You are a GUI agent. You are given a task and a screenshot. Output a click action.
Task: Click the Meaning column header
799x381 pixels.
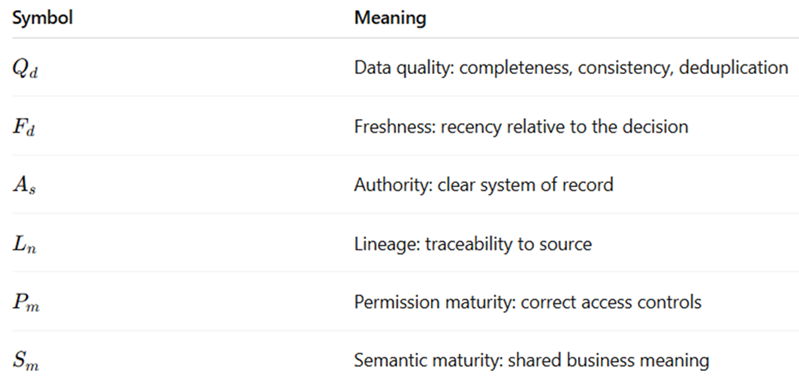point(390,18)
